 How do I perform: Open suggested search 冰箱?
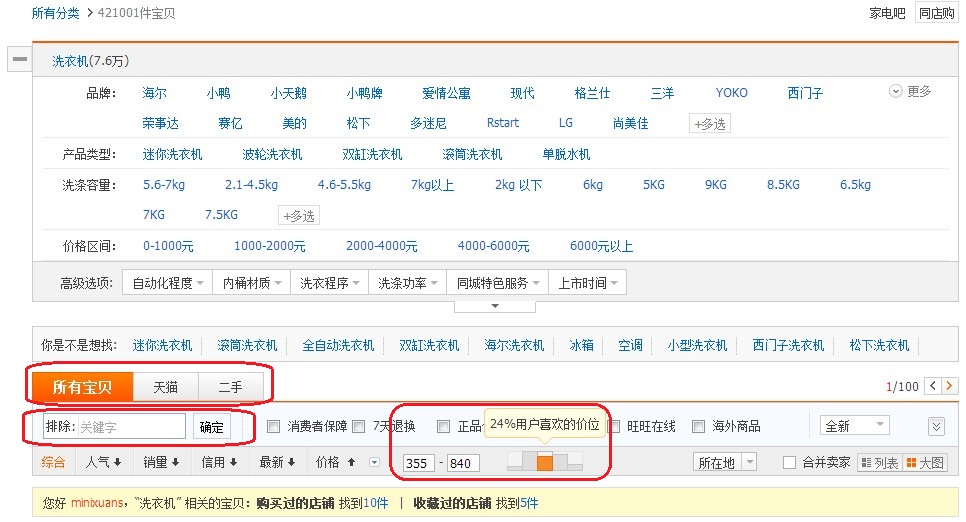pyautogui.click(x=582, y=345)
